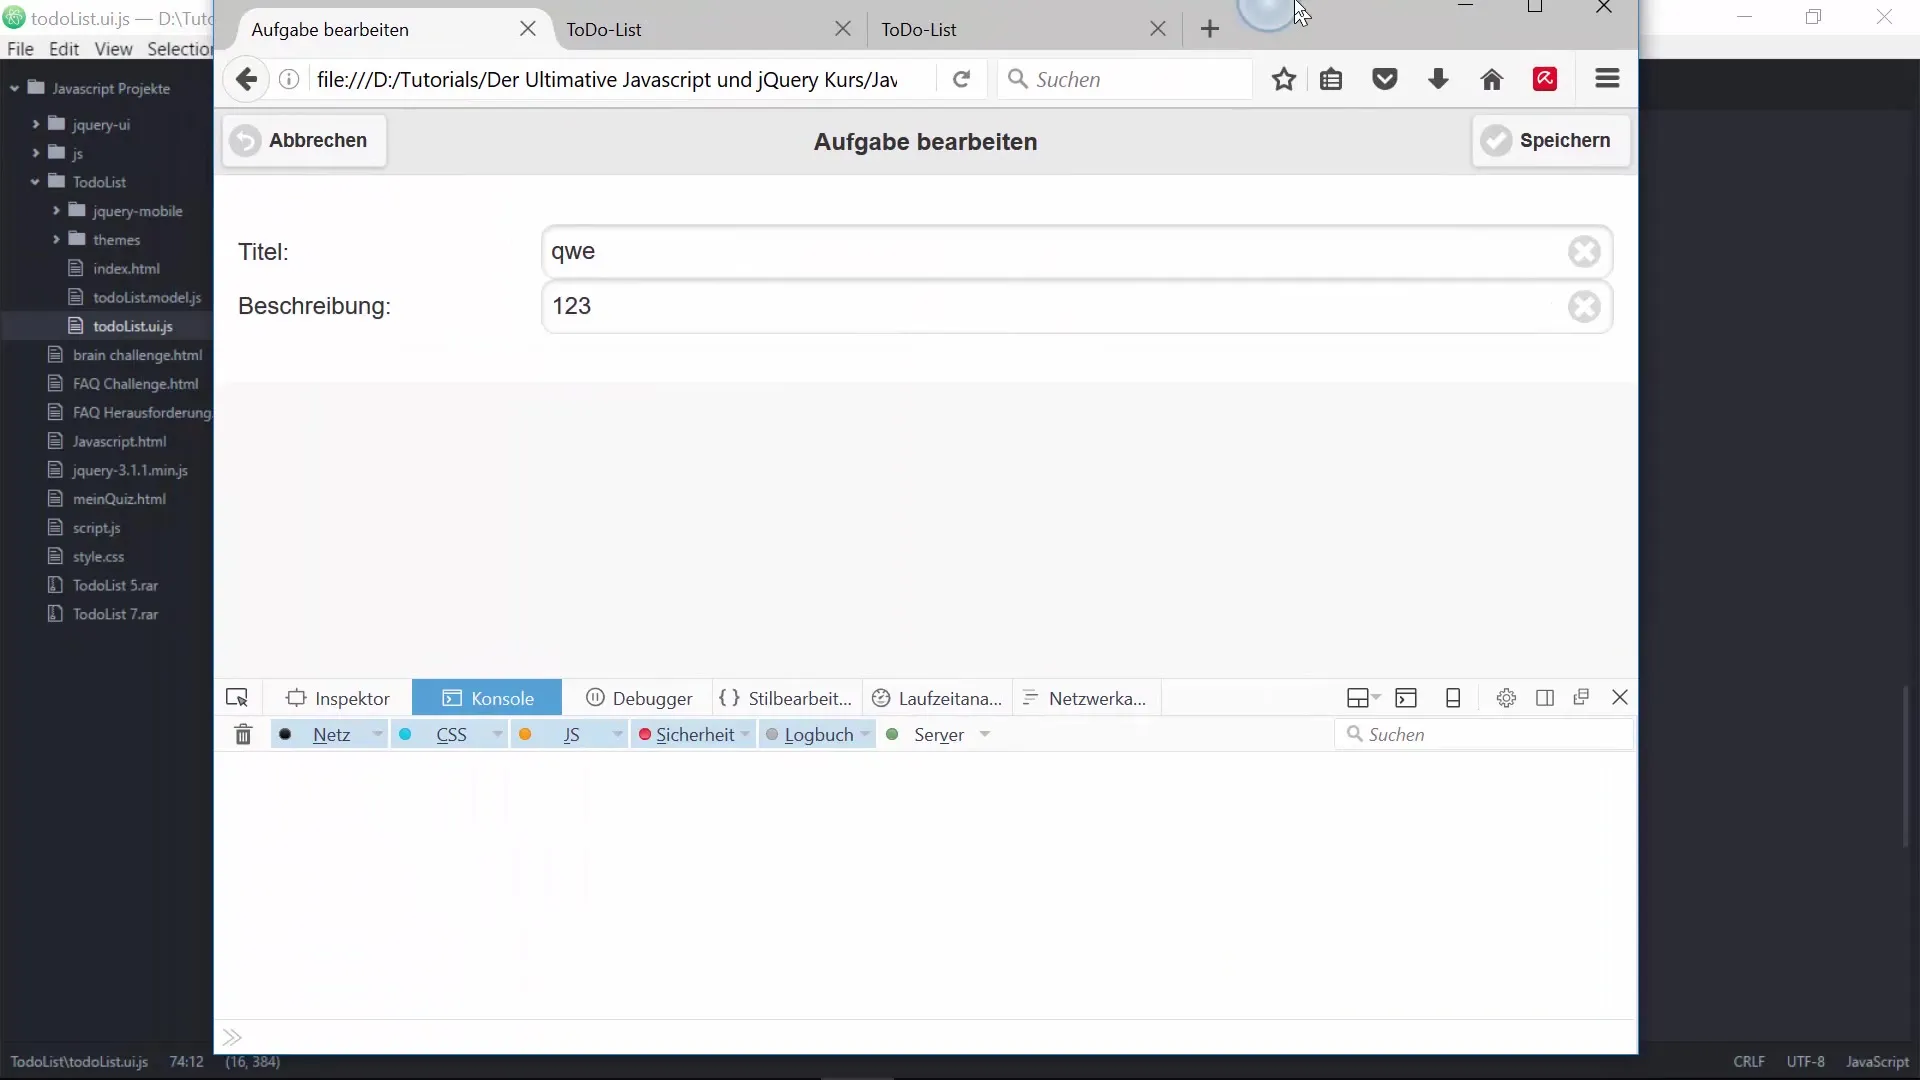Expand the jquery-mobile folder
The width and height of the screenshot is (1920, 1080).
pos(56,211)
